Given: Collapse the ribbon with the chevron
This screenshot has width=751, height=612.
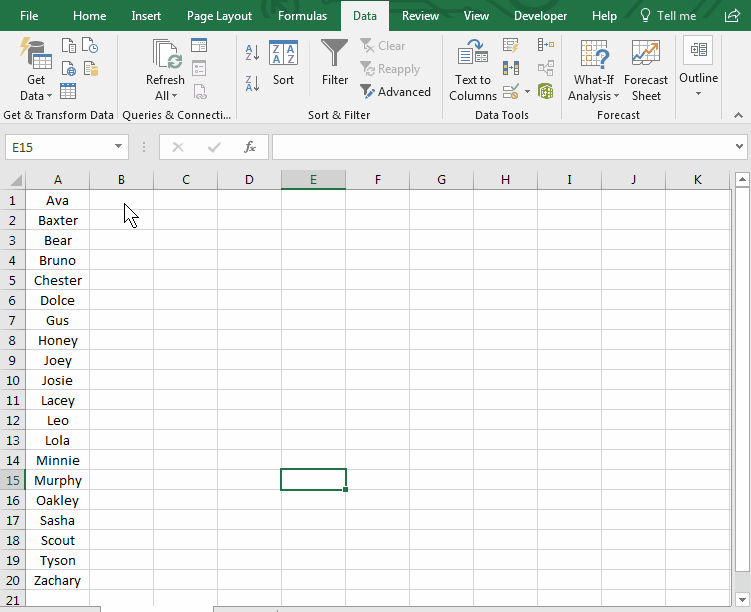Looking at the screenshot, I should tap(738, 115).
